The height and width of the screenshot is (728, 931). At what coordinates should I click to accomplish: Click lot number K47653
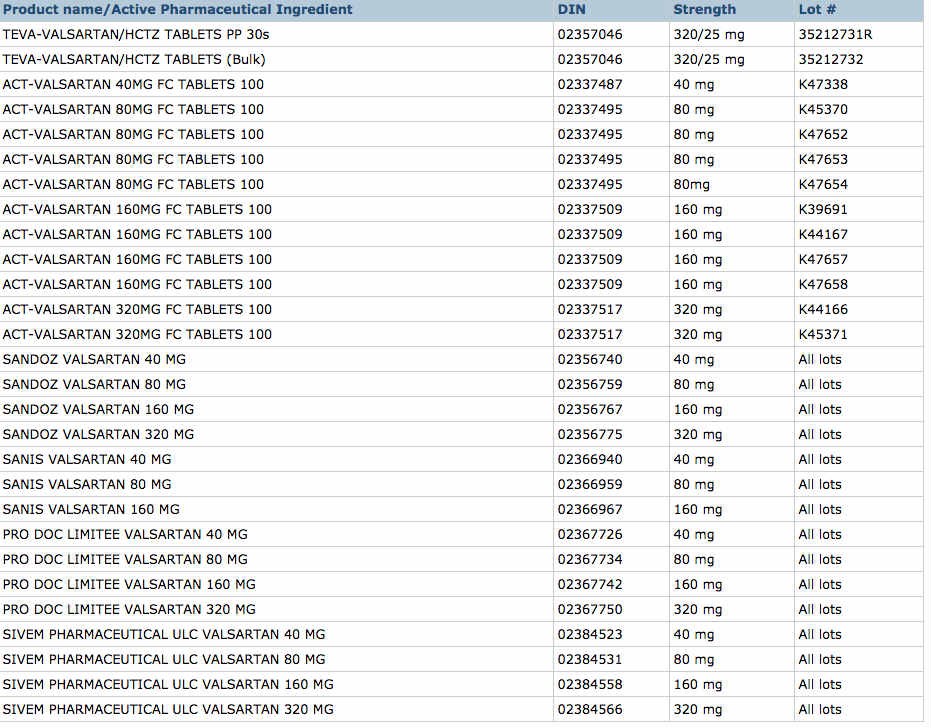click(823, 159)
